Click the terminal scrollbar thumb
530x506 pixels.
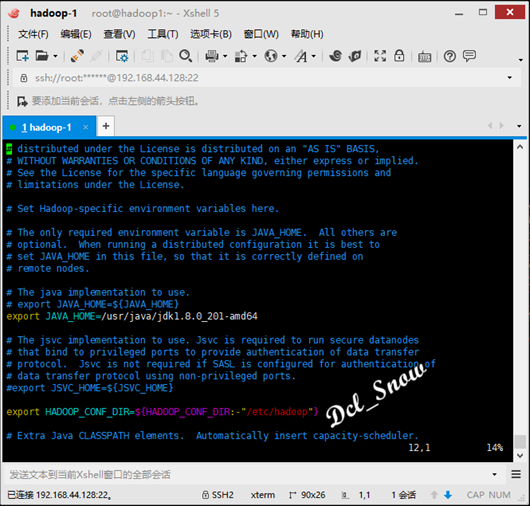coord(520,442)
